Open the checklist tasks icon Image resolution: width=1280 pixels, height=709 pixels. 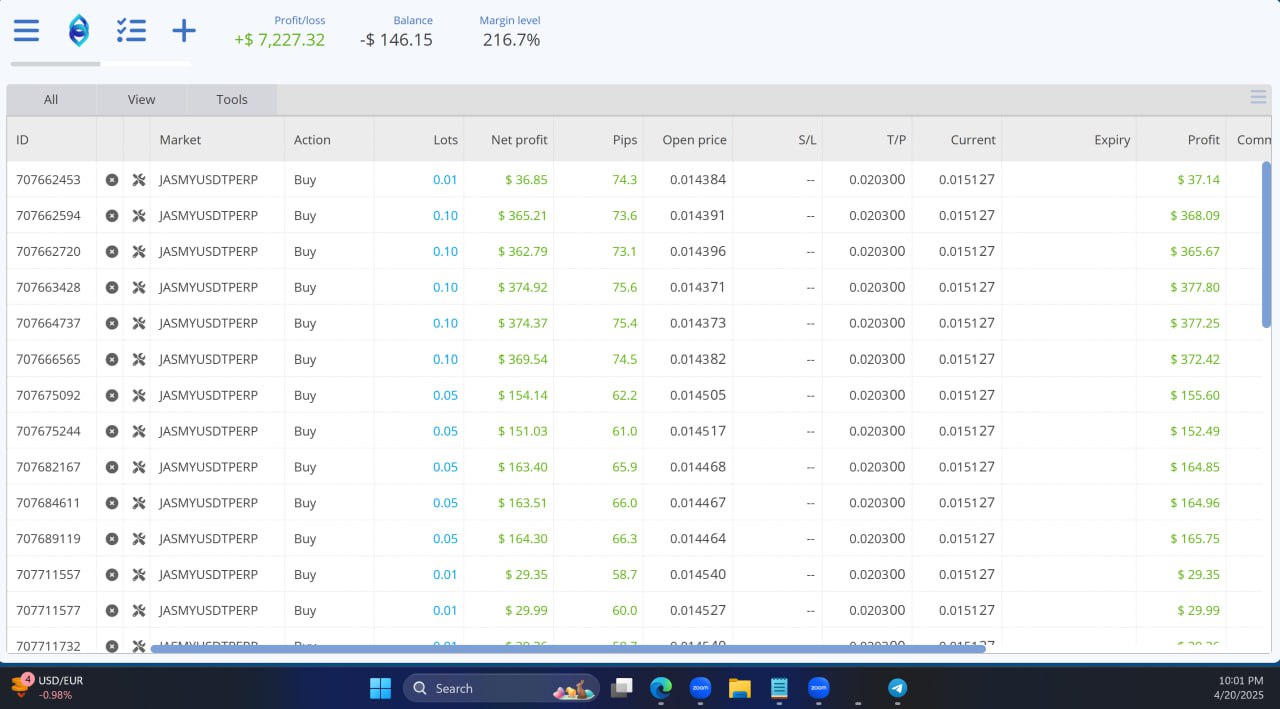(131, 31)
